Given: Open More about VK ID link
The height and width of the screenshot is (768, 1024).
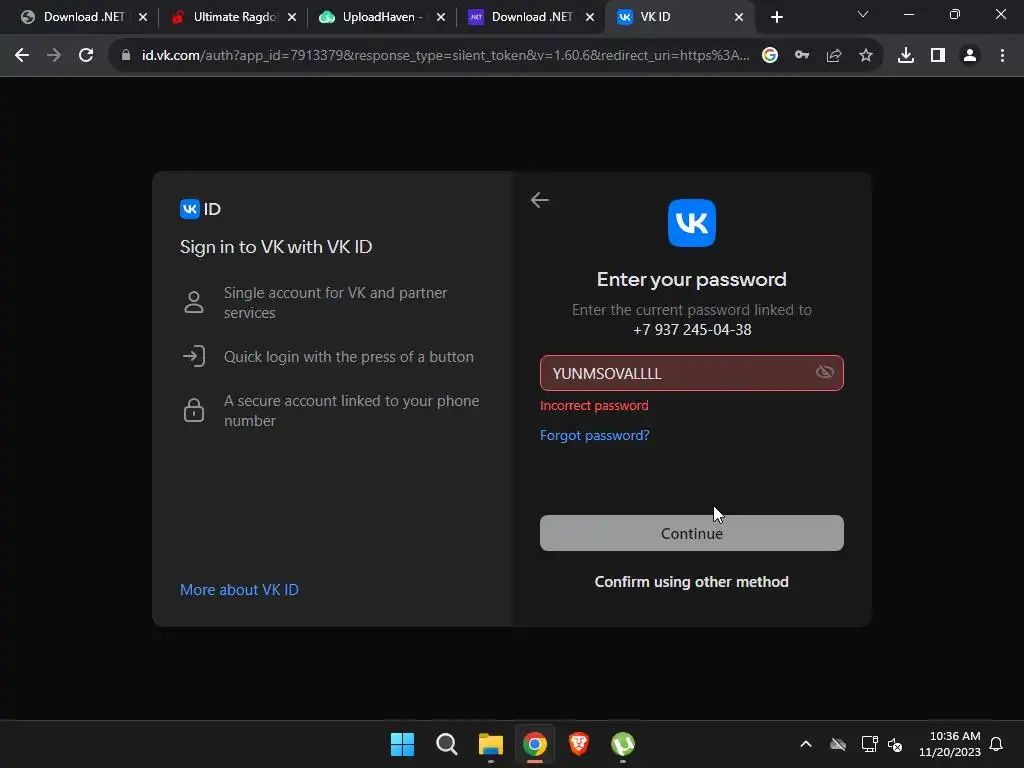Looking at the screenshot, I should (x=239, y=590).
